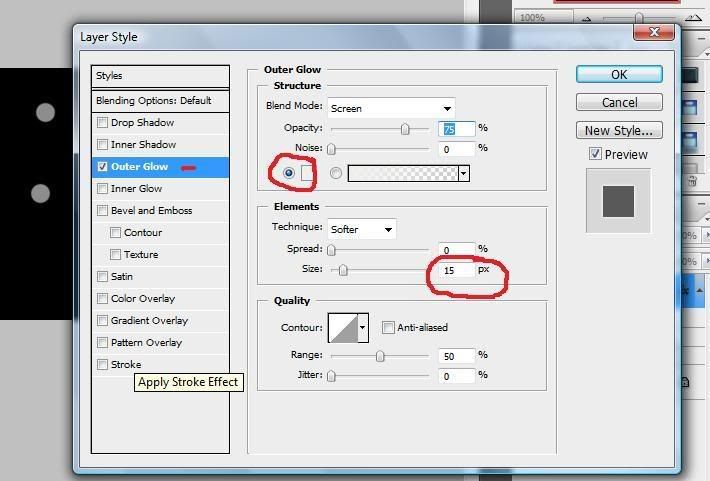Viewport: 710px width, 481px height.
Task: Open the Styles section in list
Action: 160,76
